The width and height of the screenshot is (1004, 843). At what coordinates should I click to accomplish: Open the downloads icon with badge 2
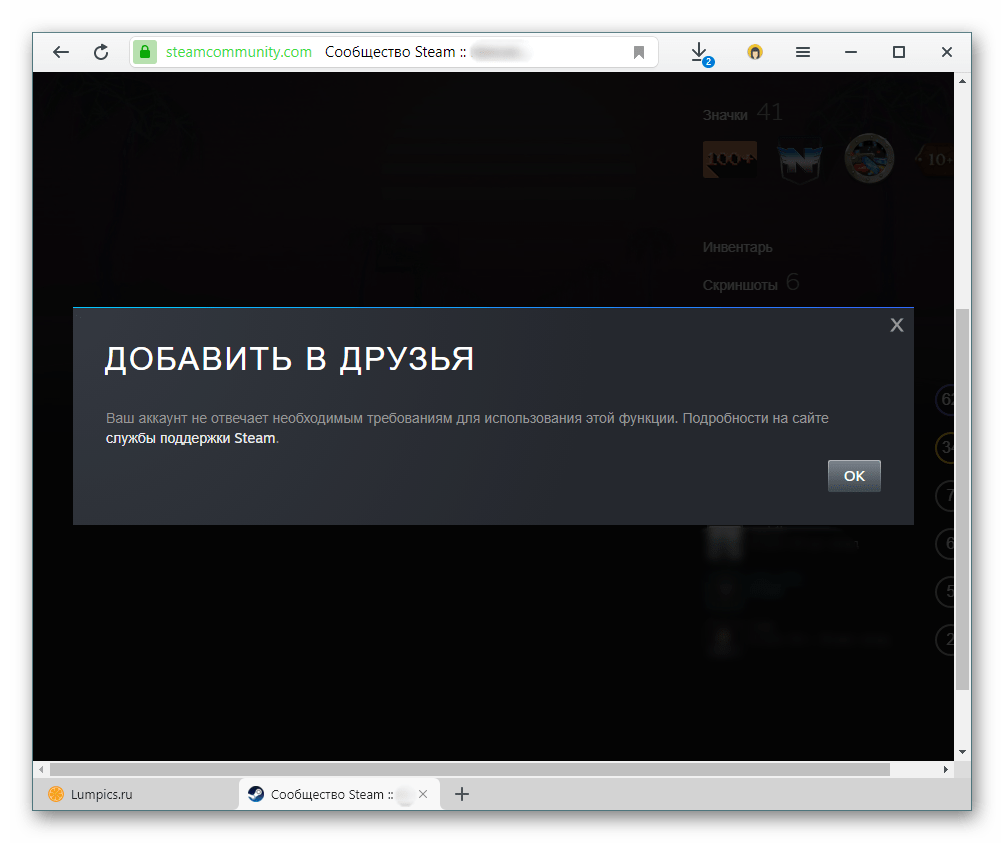tap(701, 54)
